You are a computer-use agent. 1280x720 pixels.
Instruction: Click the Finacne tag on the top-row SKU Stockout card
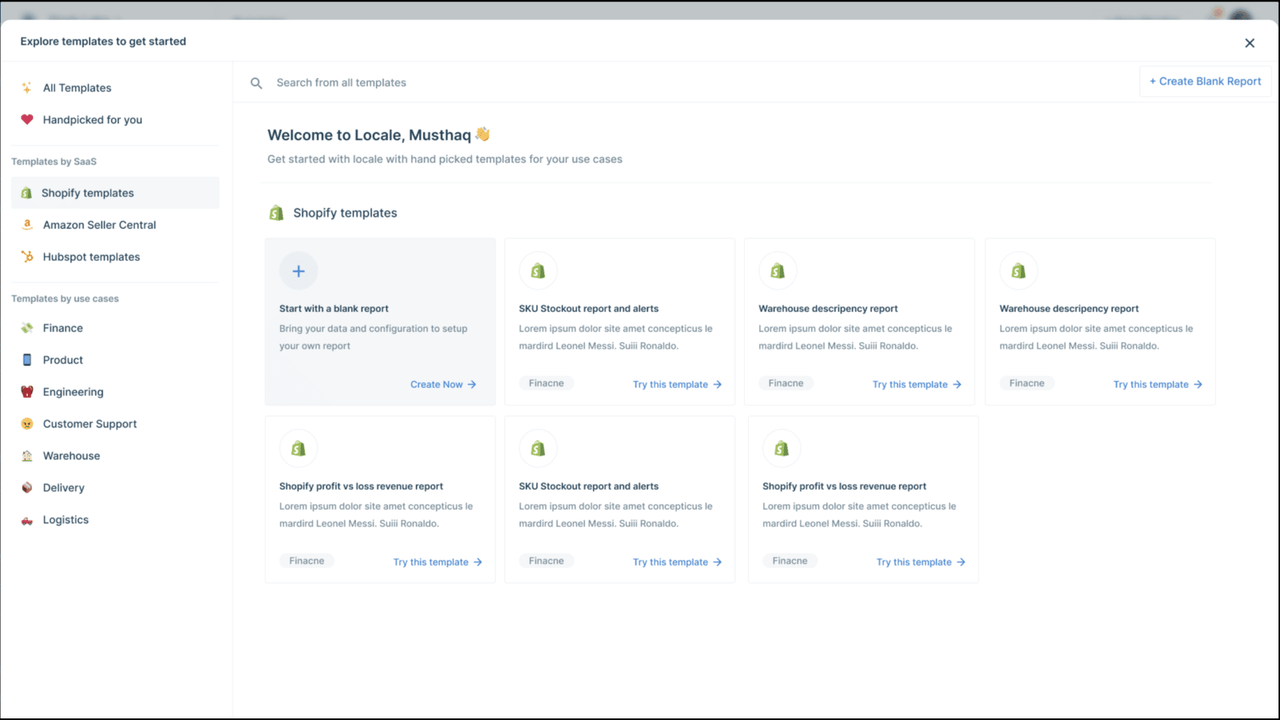click(546, 383)
